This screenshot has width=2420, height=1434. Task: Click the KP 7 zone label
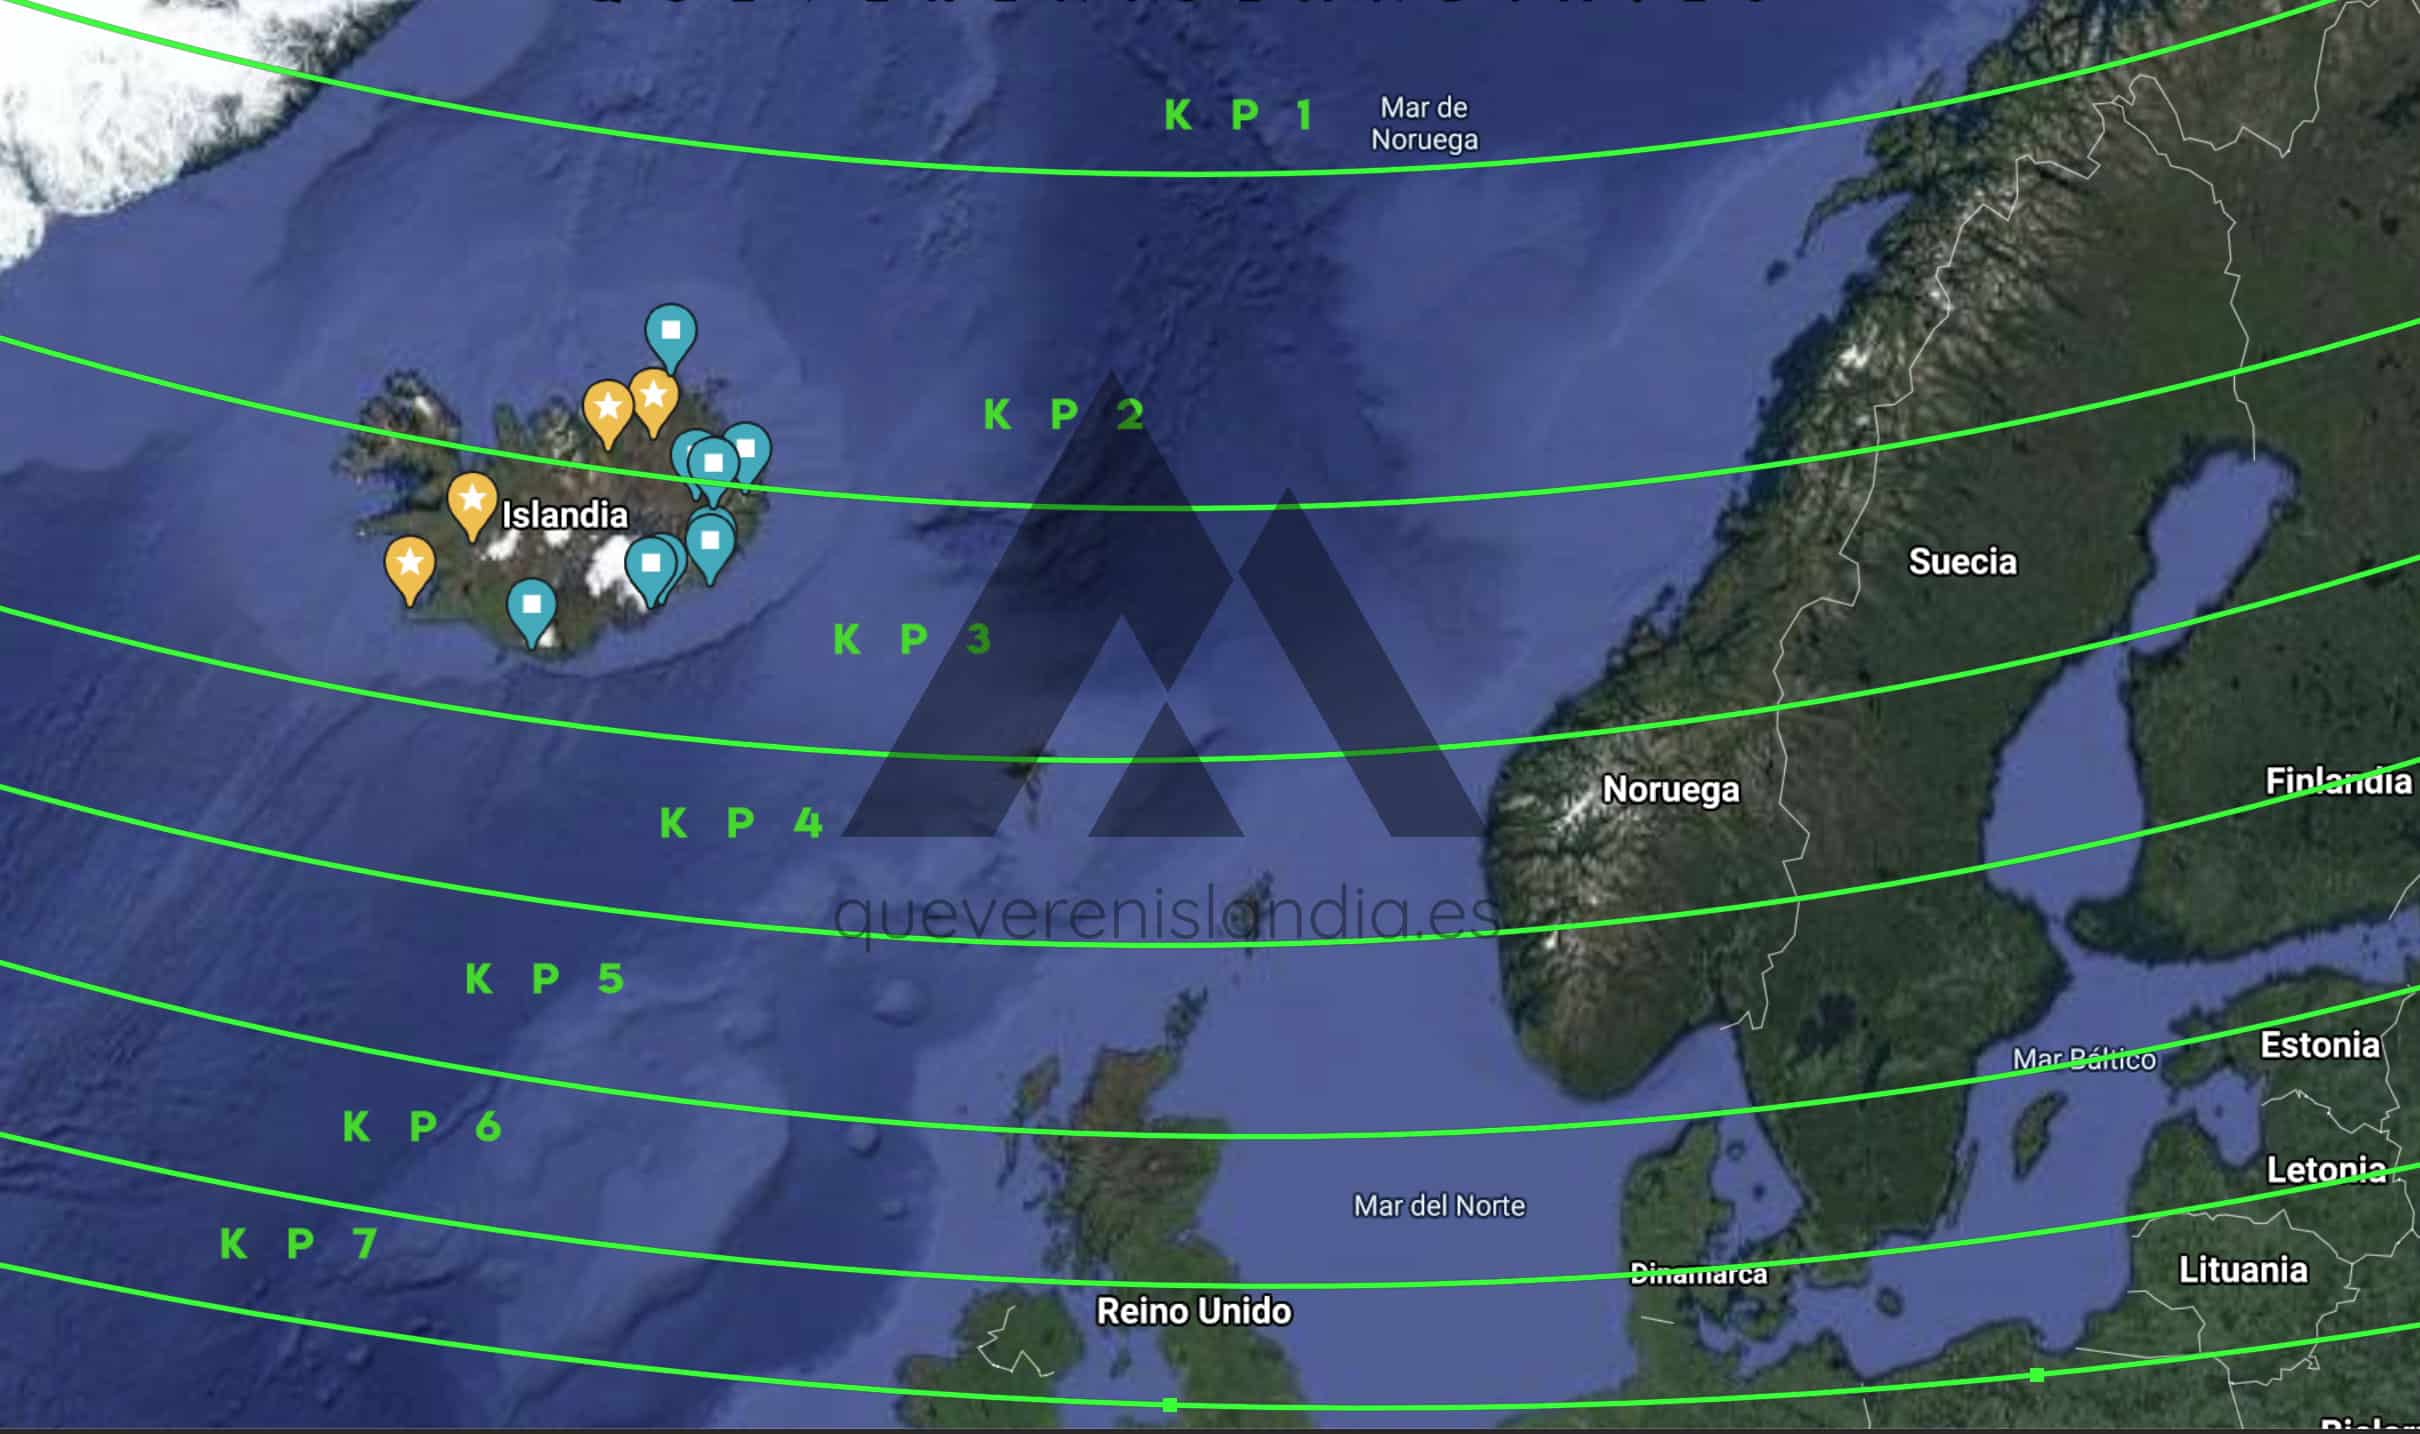coord(299,1244)
